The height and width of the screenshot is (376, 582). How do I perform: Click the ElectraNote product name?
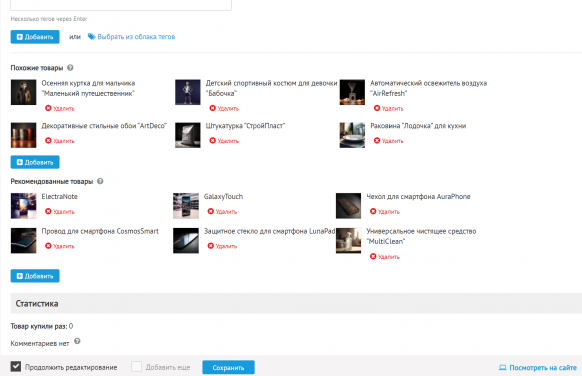click(x=59, y=196)
